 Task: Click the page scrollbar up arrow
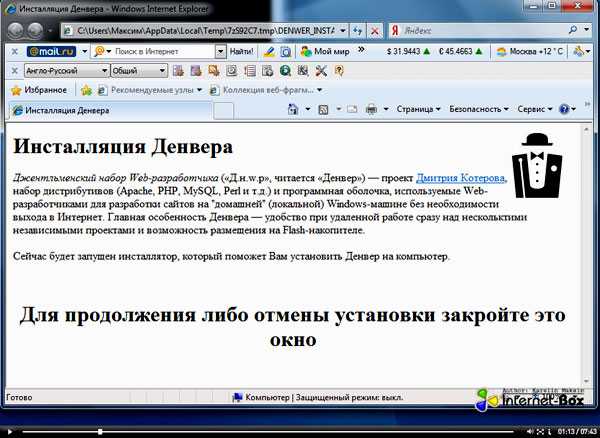586,130
